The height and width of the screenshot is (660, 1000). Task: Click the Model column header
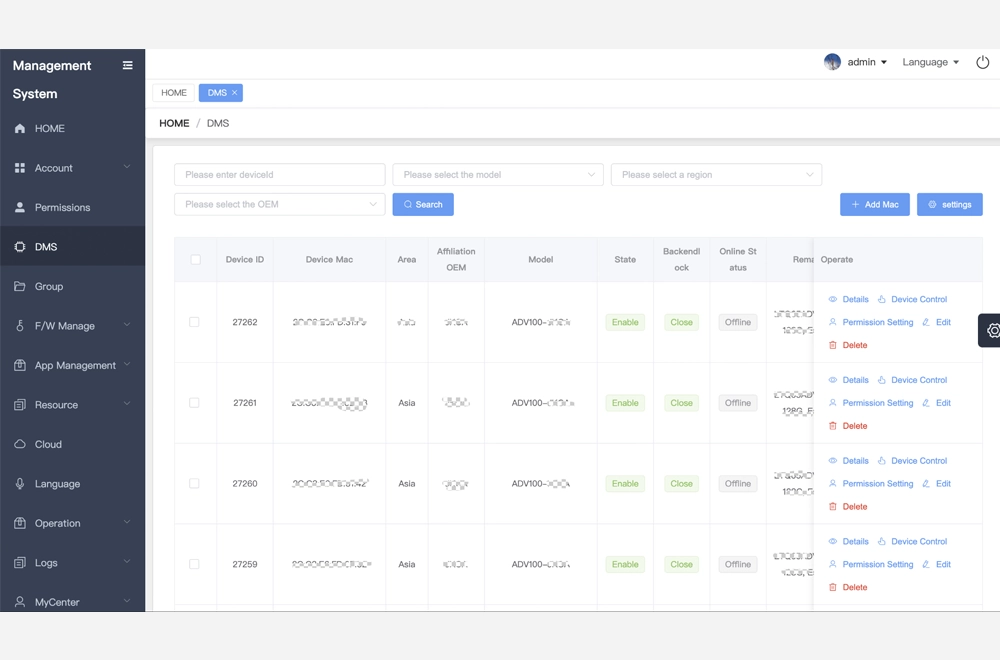(541, 260)
